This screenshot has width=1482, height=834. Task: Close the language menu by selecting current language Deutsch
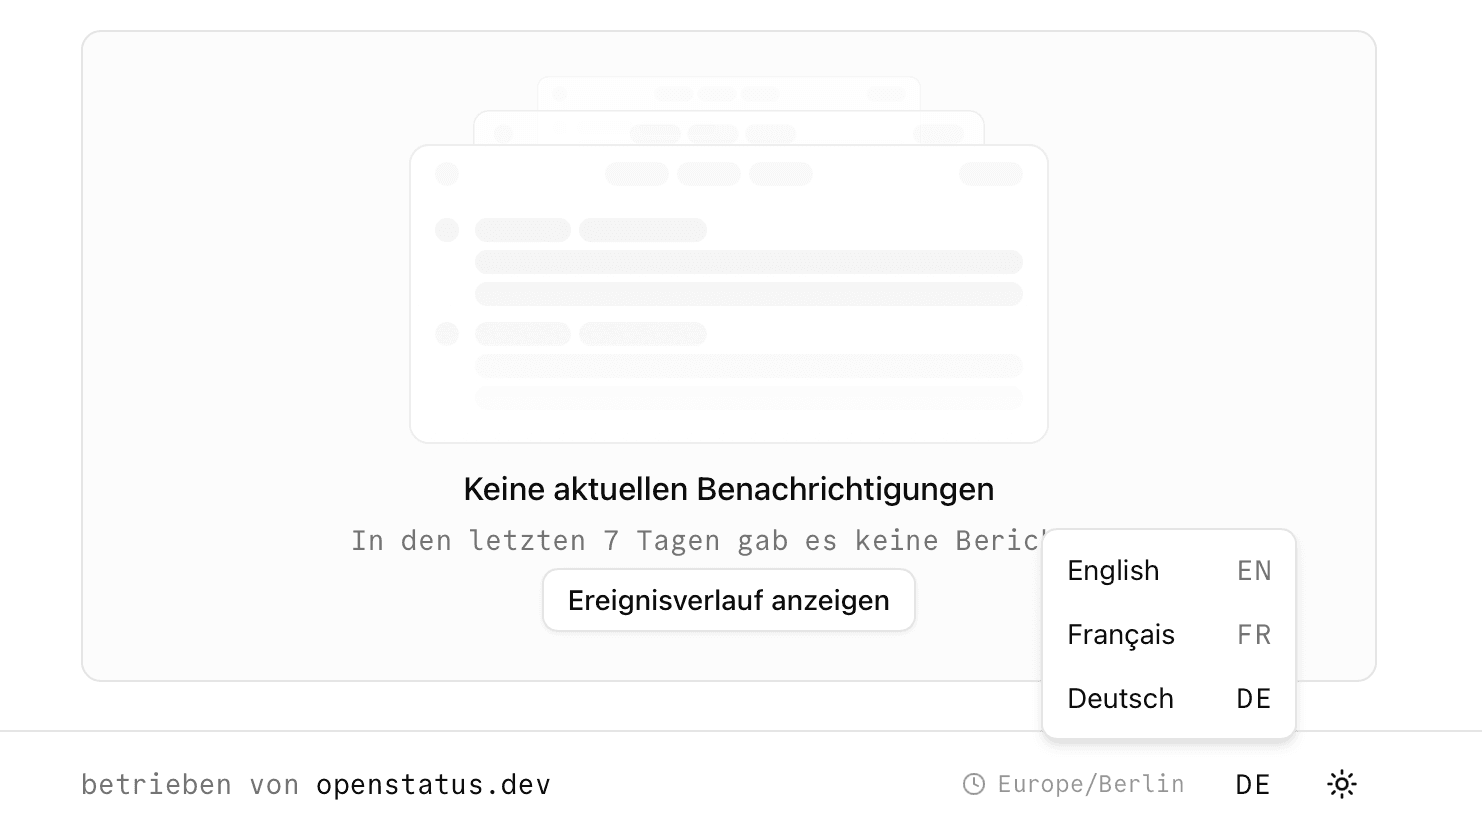[x=1120, y=698]
